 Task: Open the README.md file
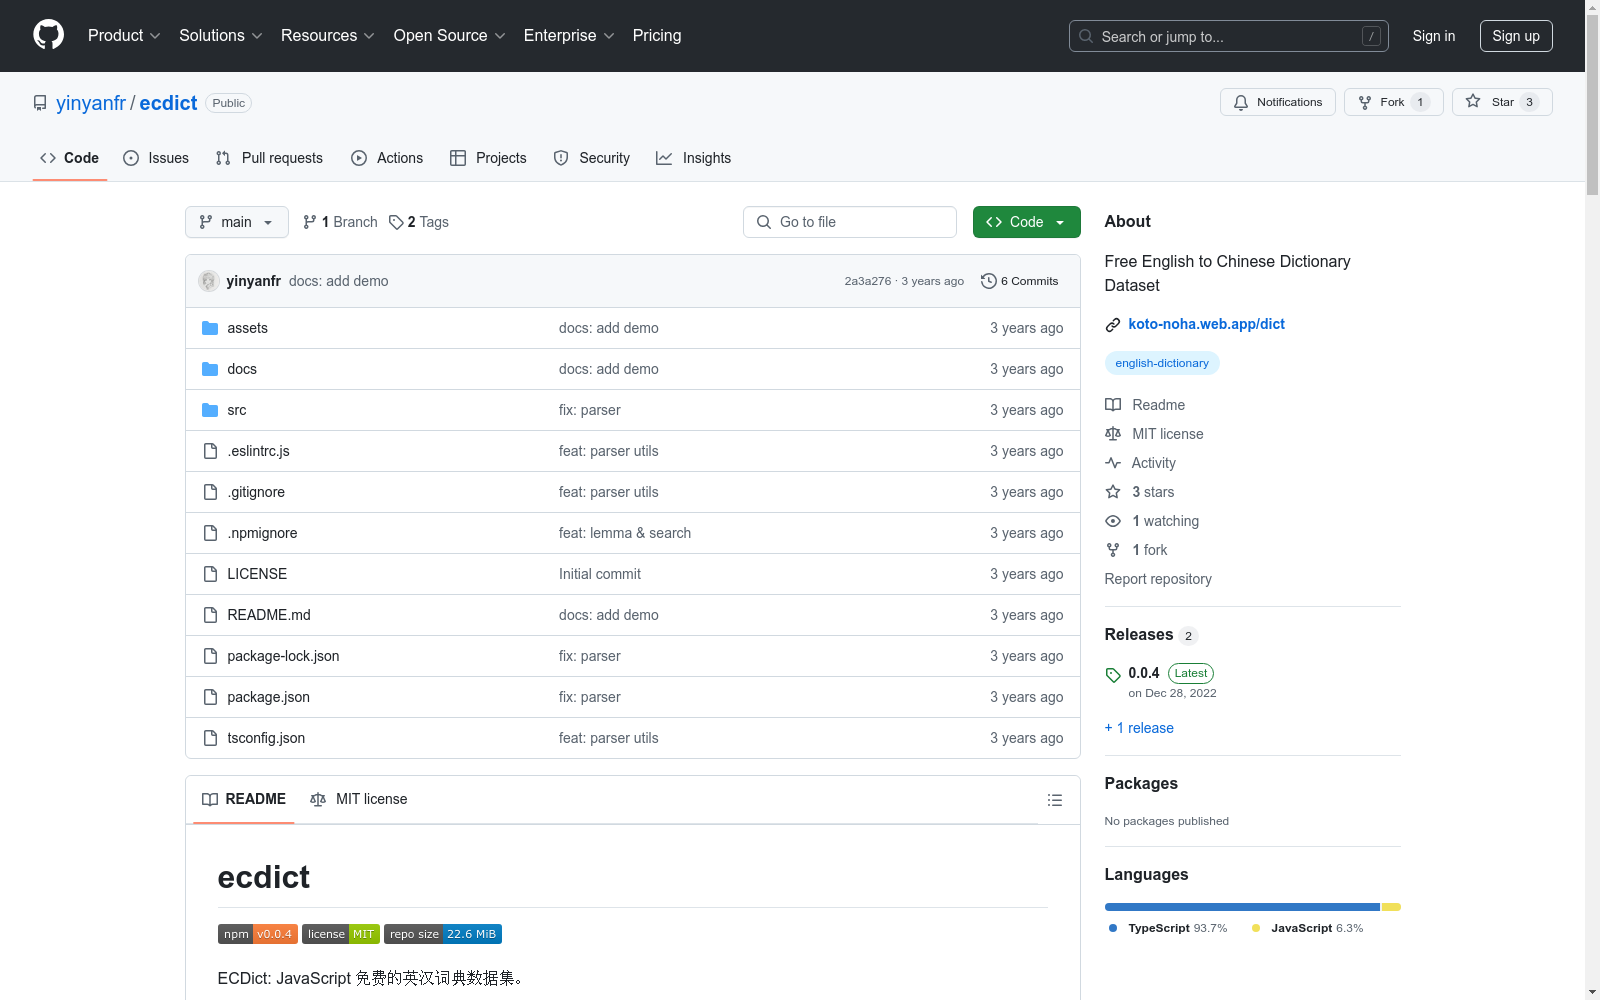(x=269, y=615)
